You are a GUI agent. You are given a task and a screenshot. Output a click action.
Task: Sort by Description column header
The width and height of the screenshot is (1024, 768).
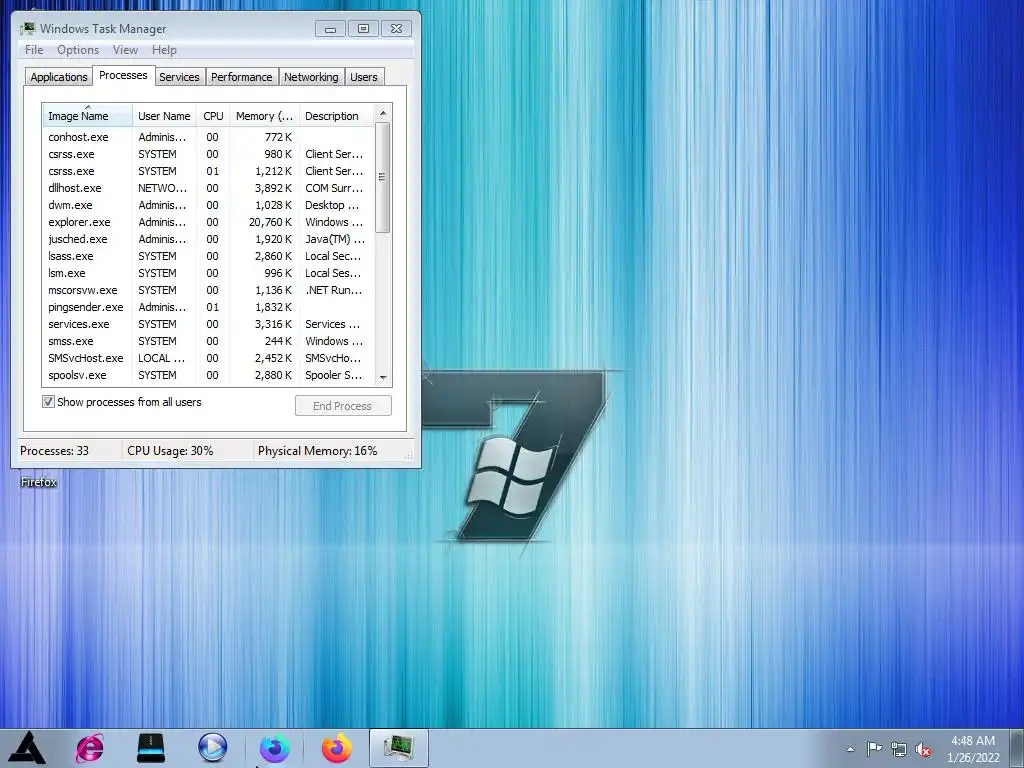pyautogui.click(x=336, y=116)
